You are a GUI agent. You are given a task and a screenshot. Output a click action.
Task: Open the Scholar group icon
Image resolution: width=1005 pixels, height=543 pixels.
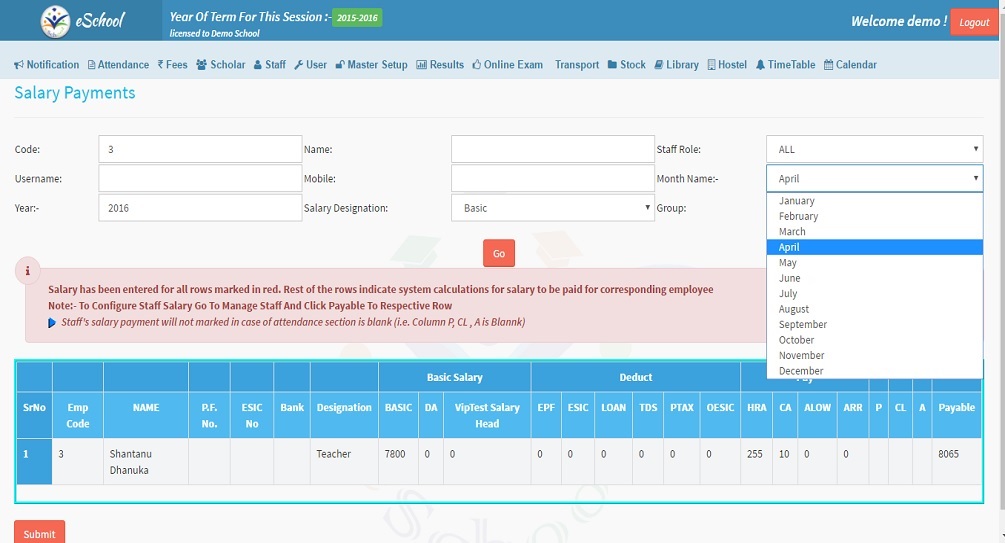coord(202,65)
